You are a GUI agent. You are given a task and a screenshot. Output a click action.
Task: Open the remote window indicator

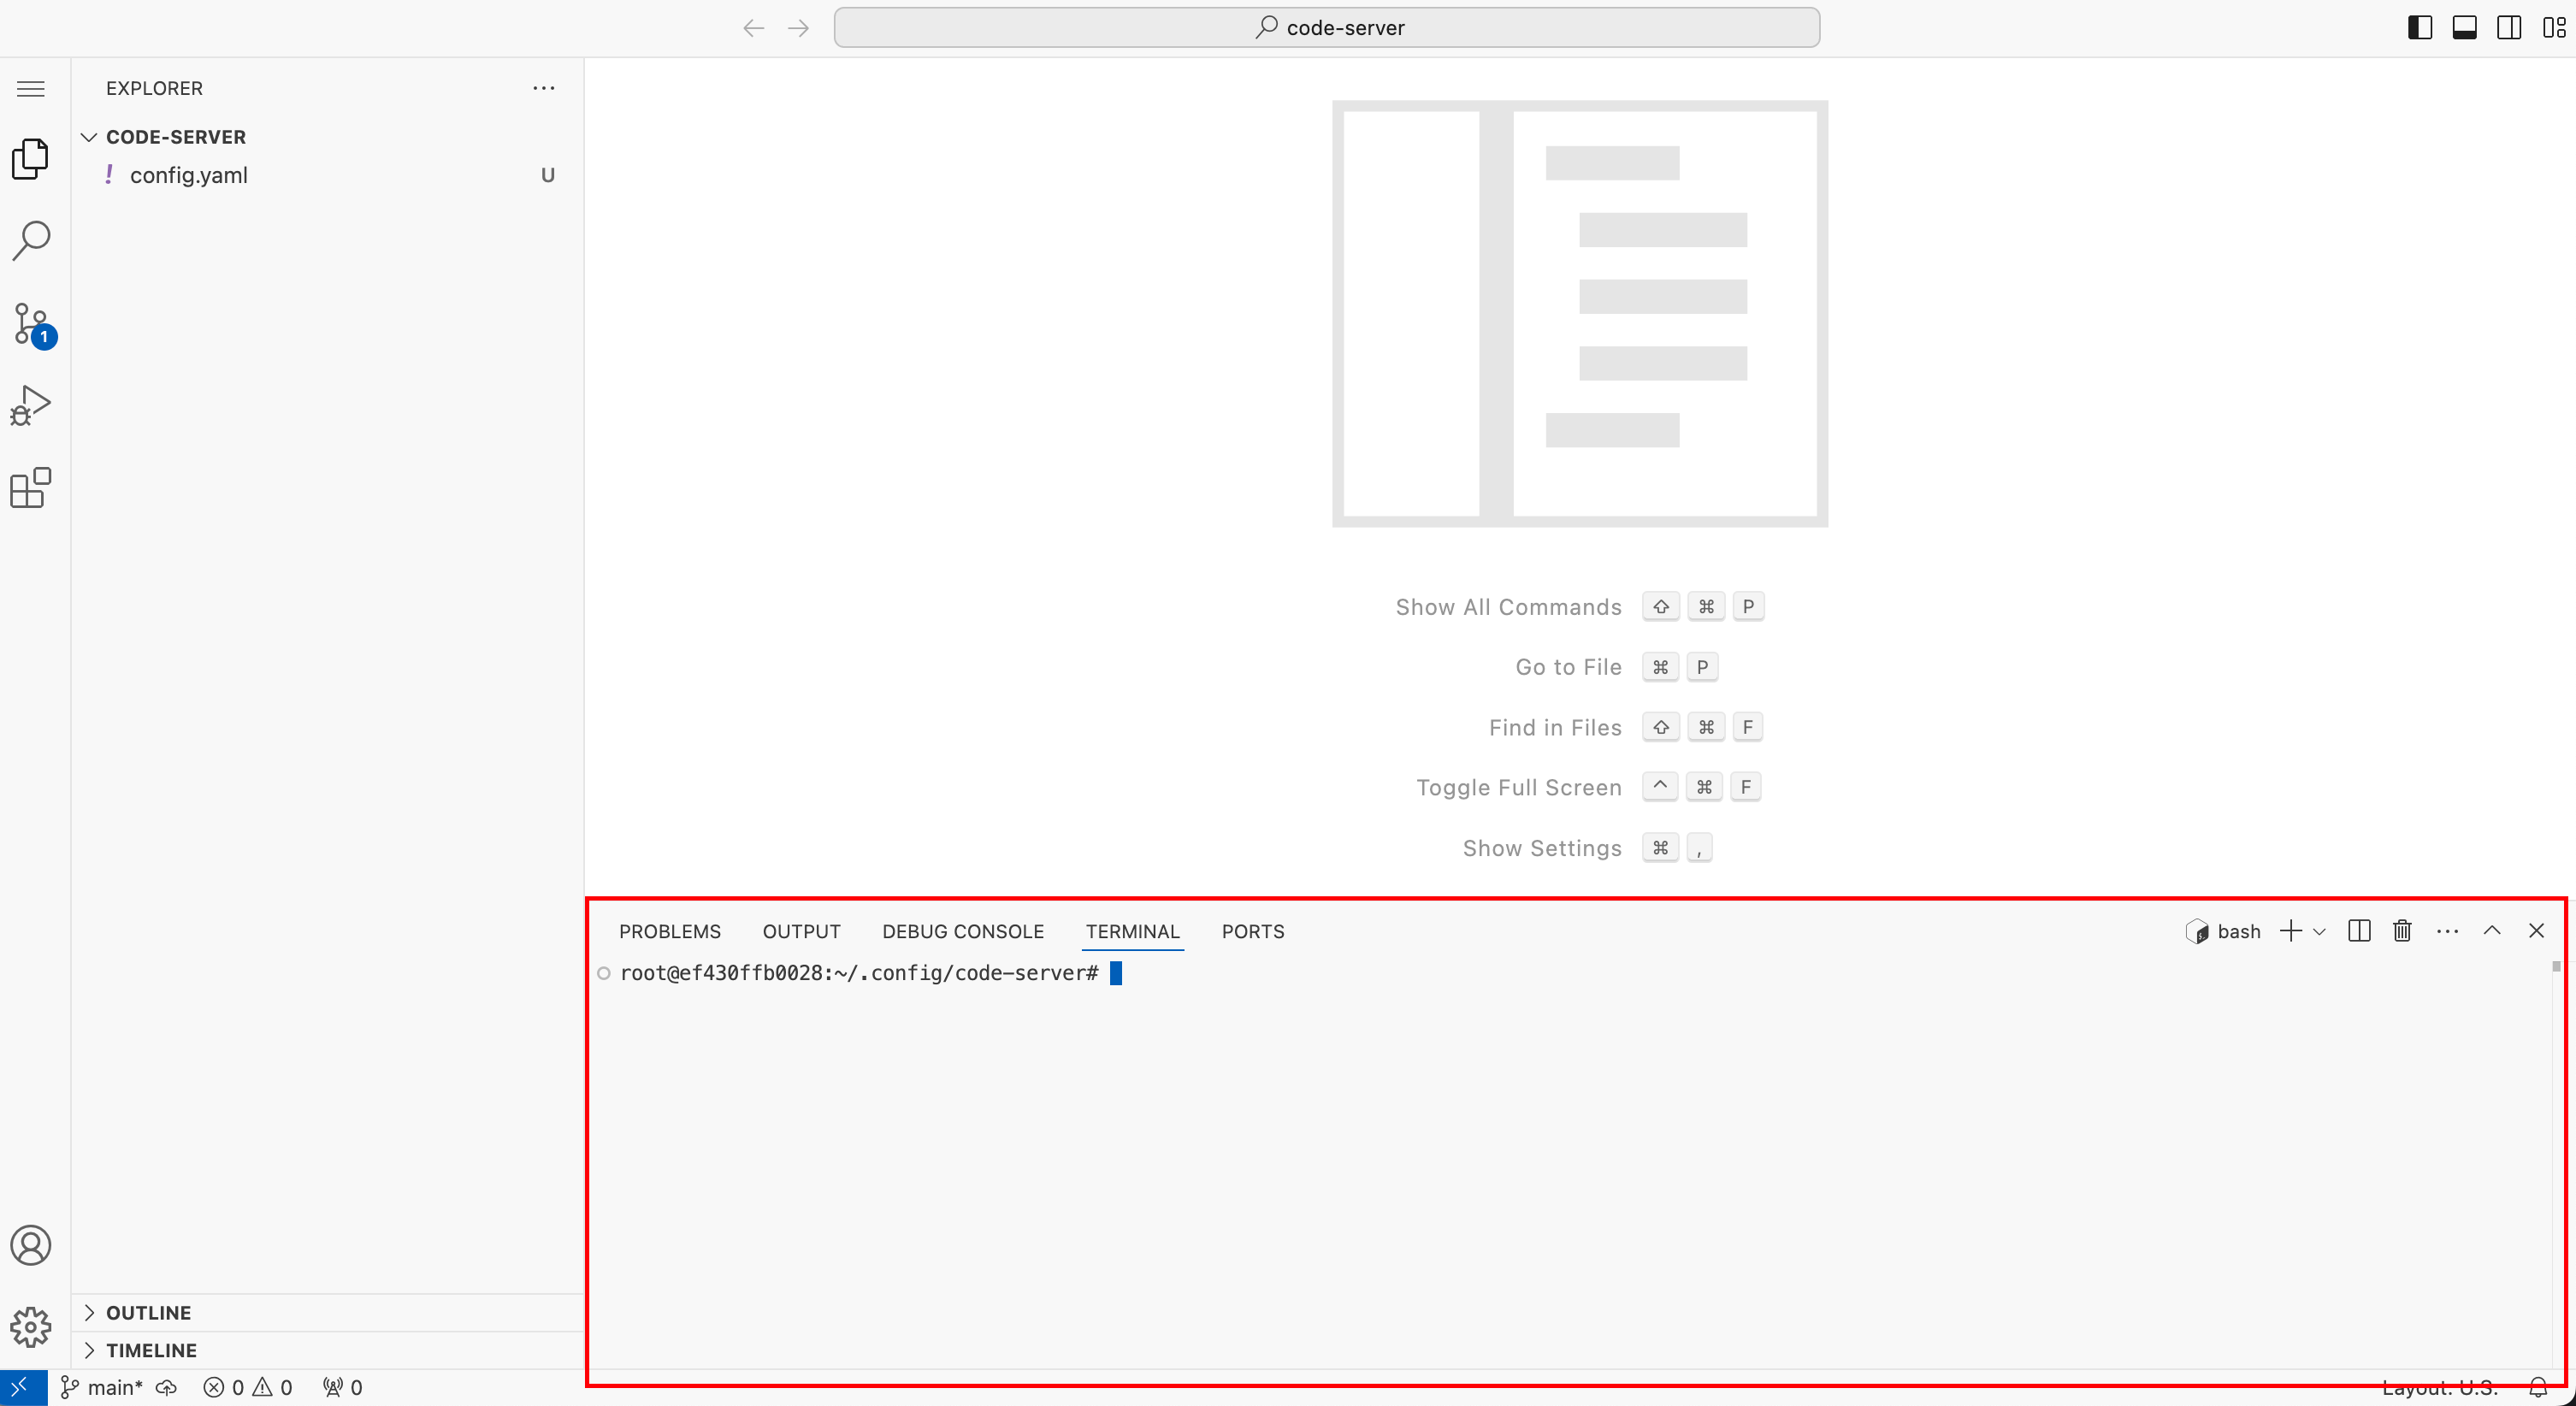(23, 1387)
